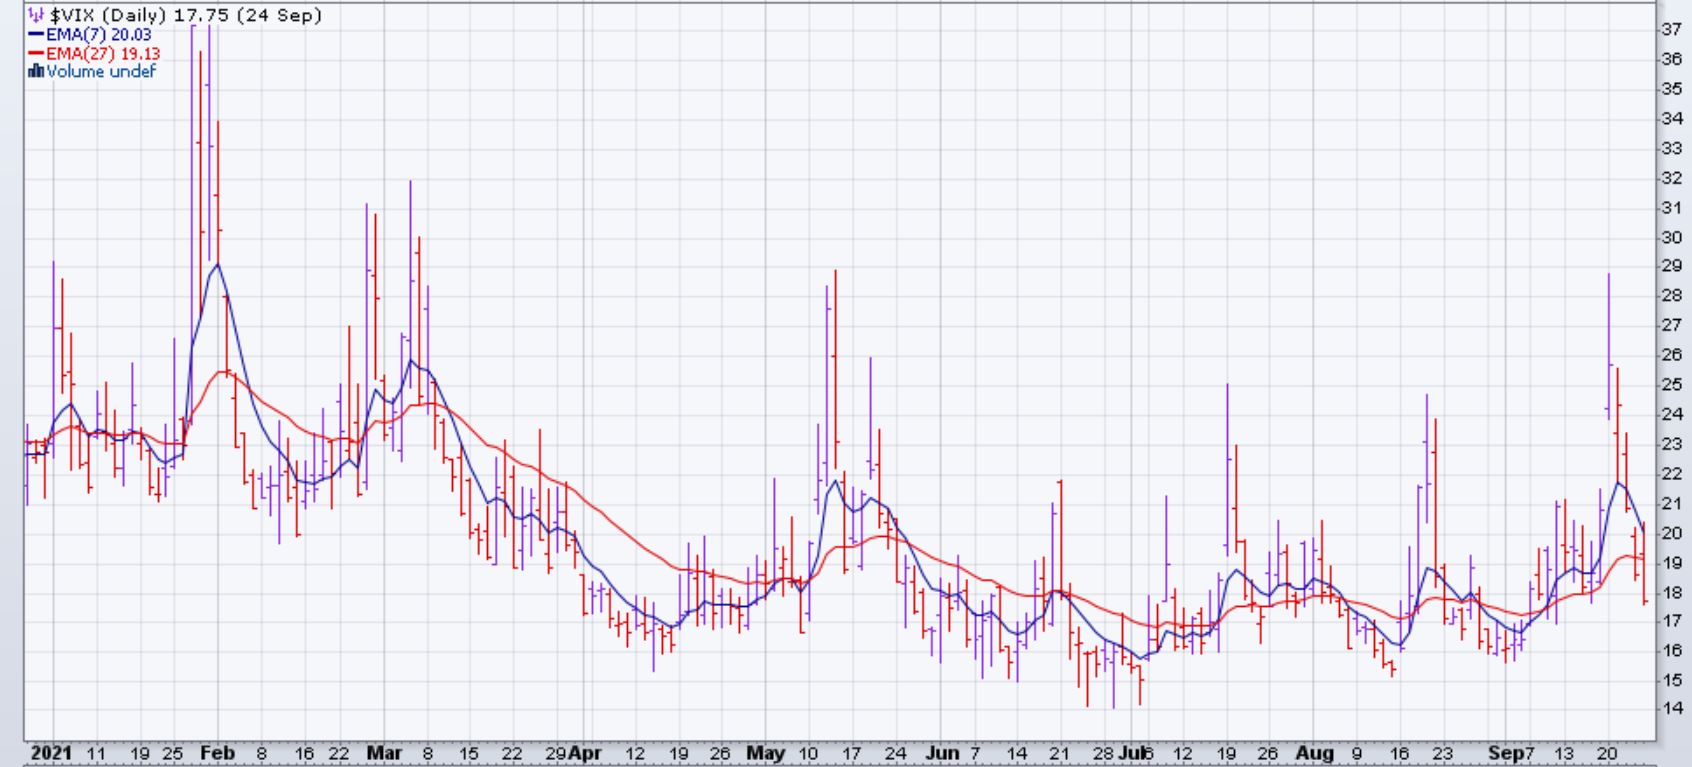Click the Sep label on the date axis
This screenshot has height=767, width=1692.
point(1503,753)
